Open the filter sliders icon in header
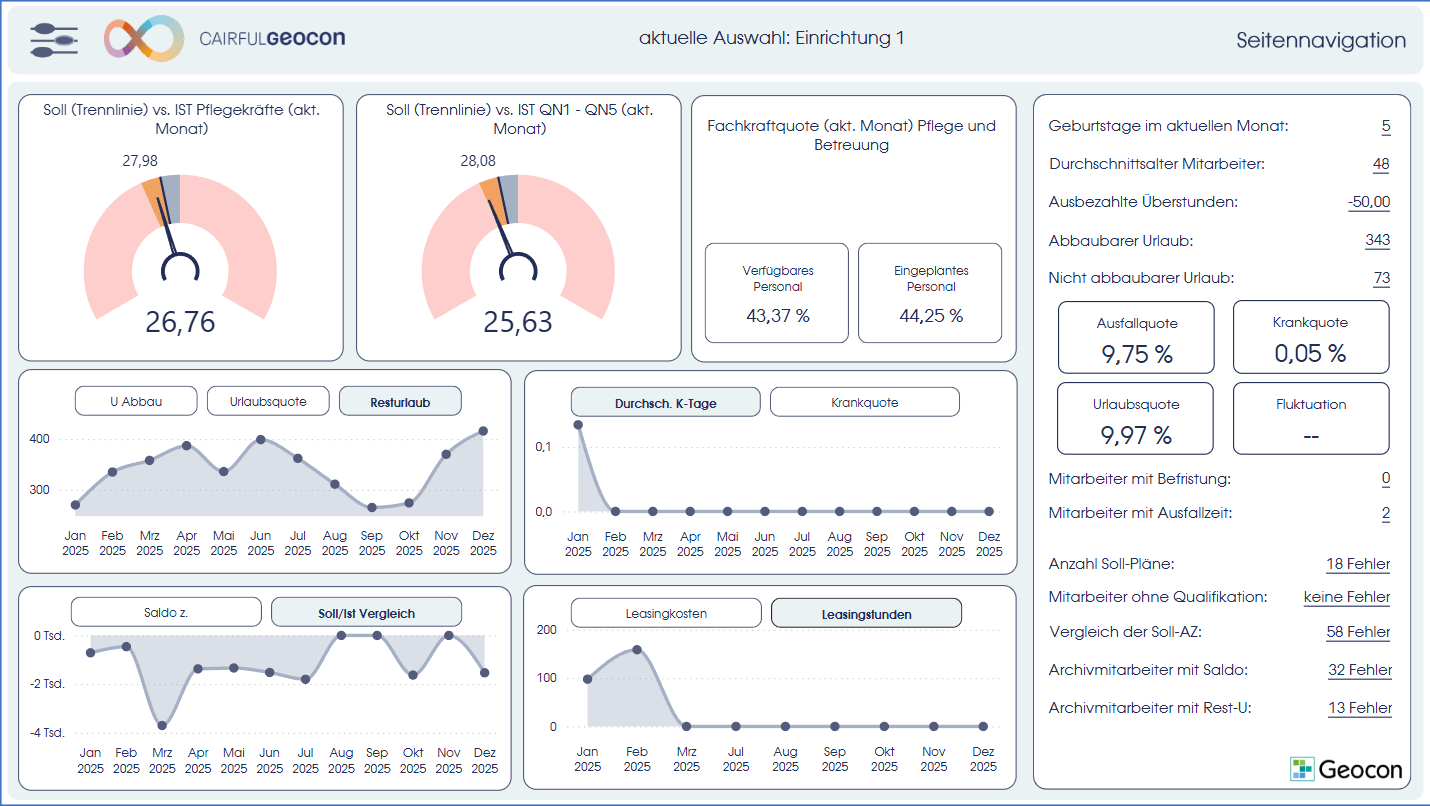This screenshot has width=1430, height=806. (53, 40)
